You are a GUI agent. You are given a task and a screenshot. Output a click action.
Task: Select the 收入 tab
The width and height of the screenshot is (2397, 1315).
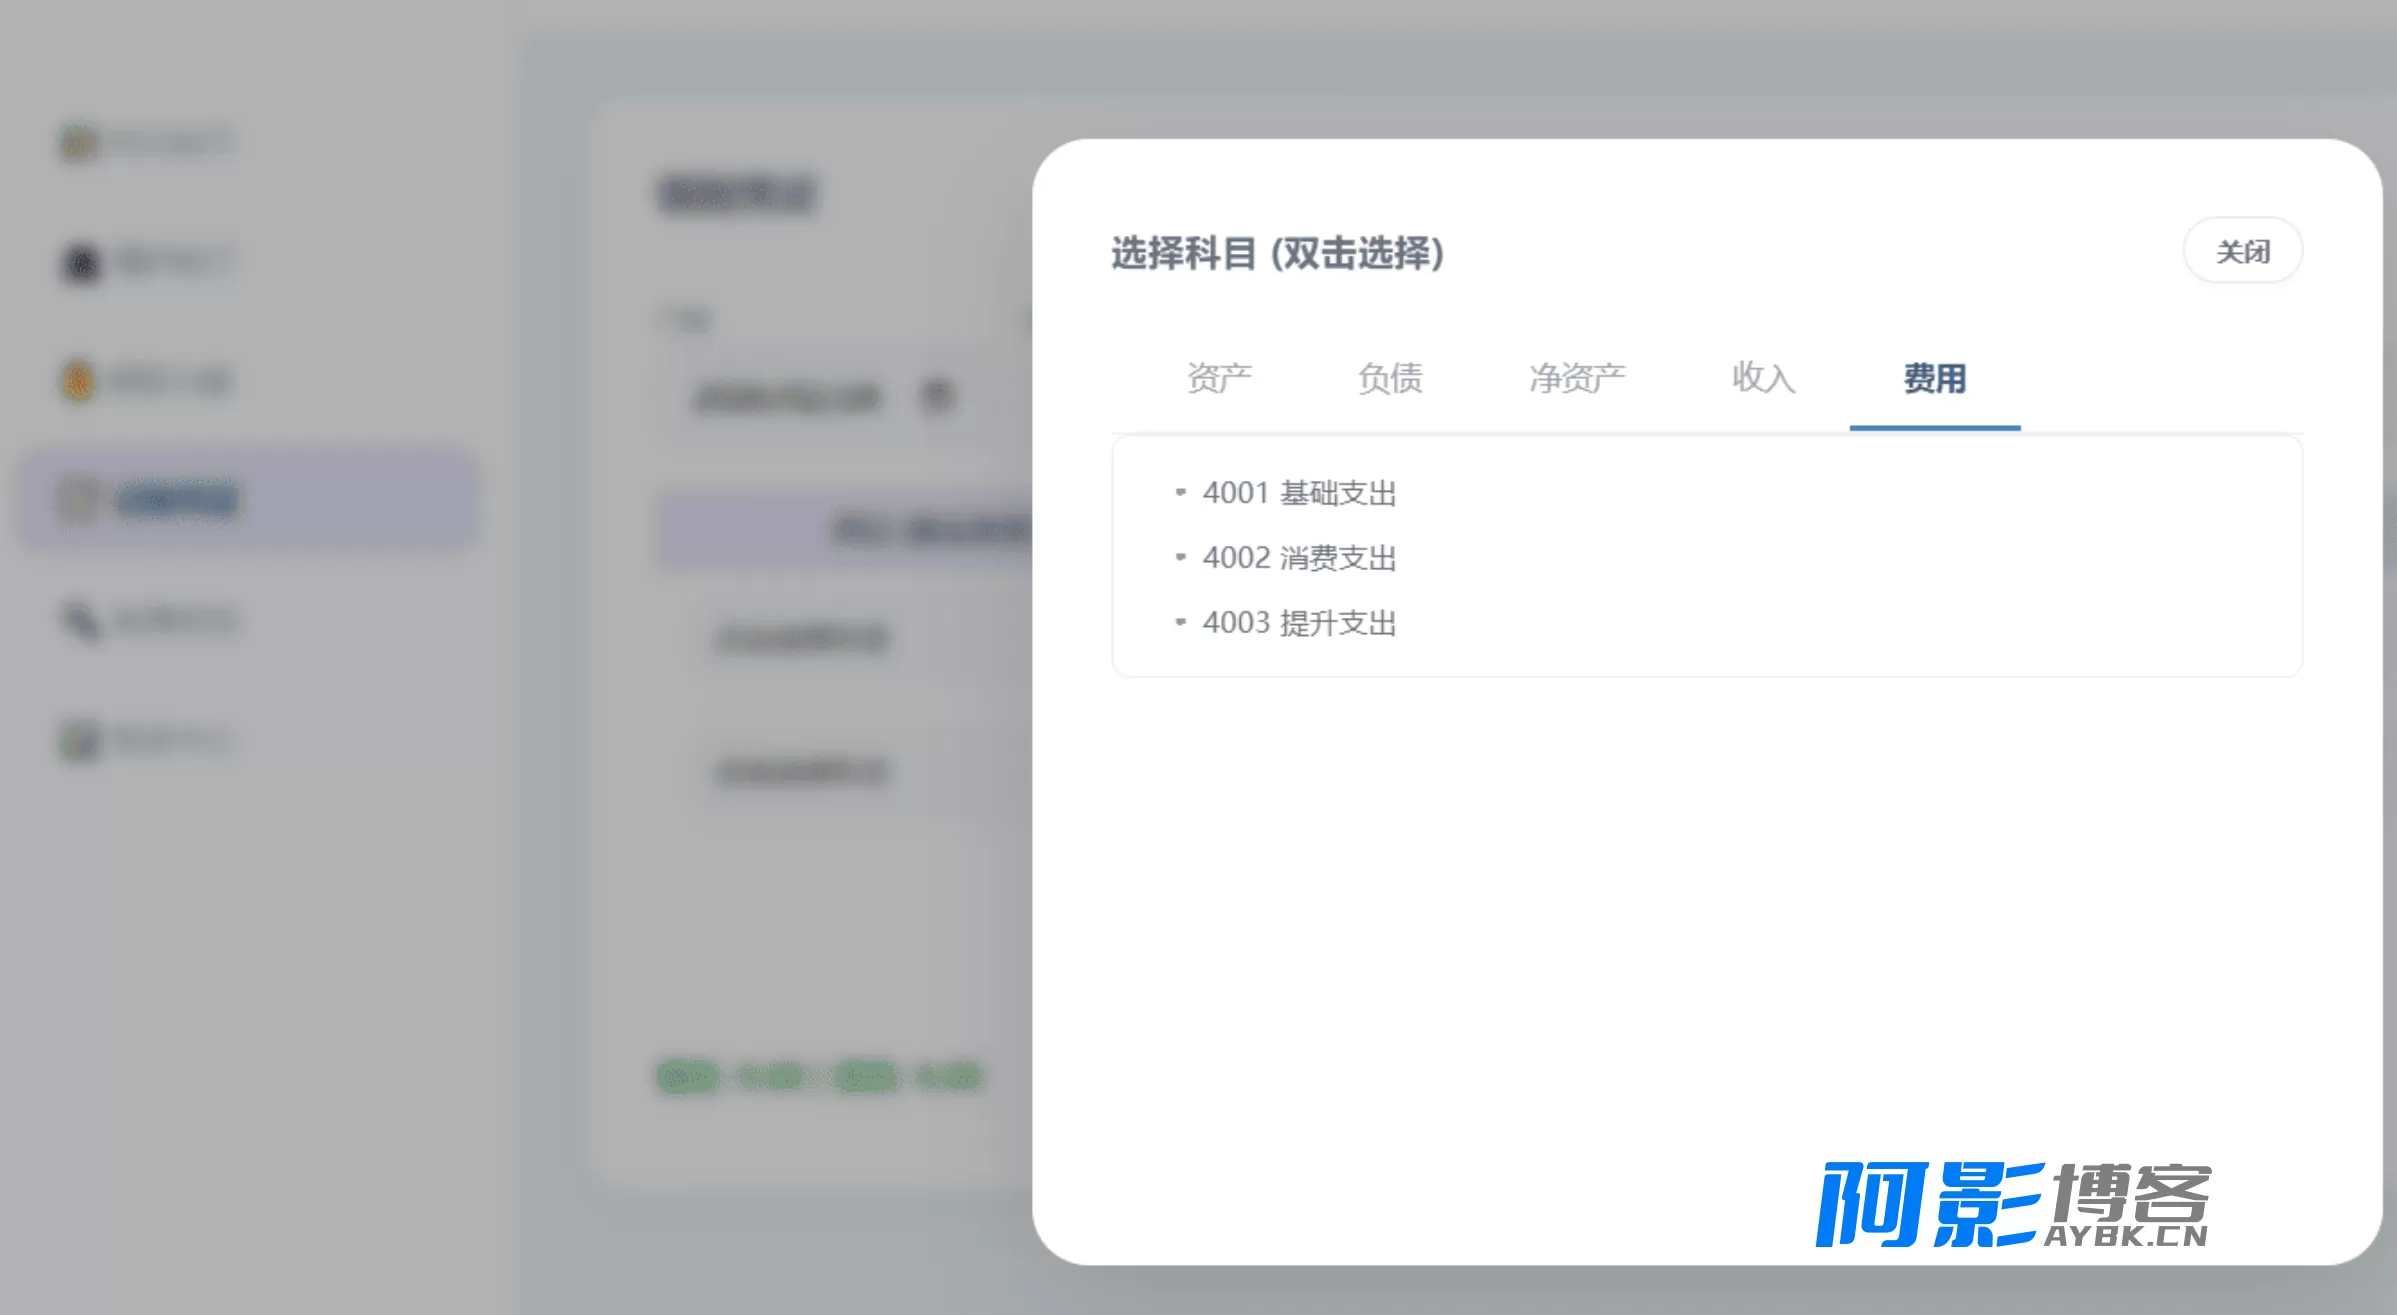point(1764,378)
